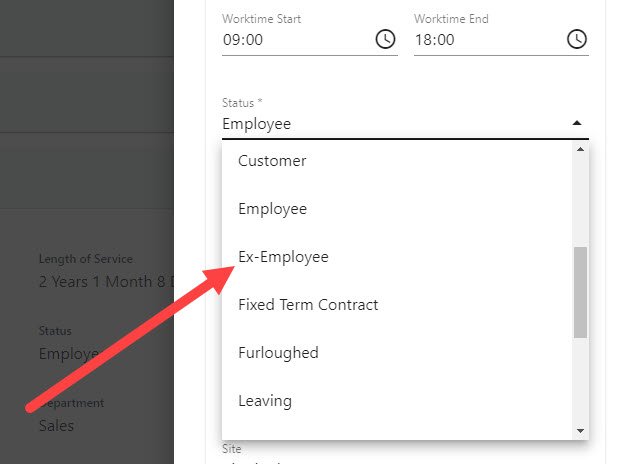
Task: Choose Leaving from the status list
Action: (265, 401)
